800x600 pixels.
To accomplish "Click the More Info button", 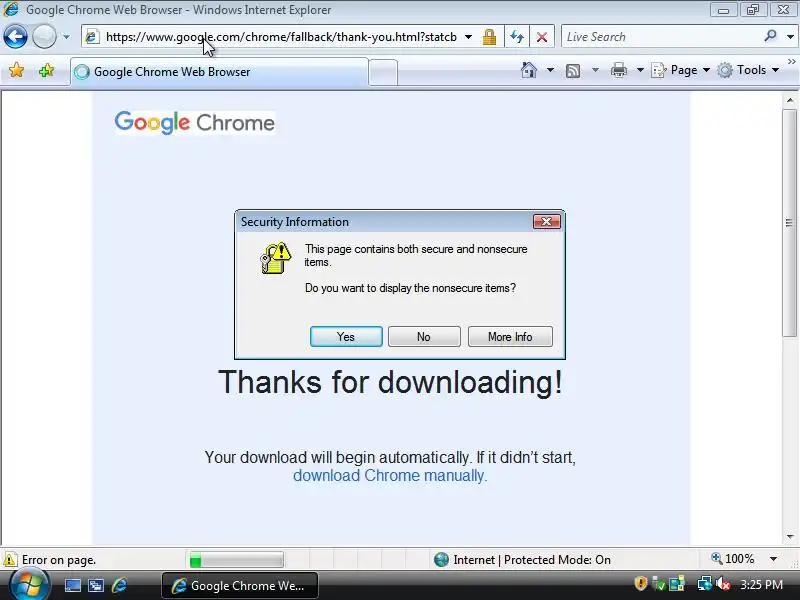I will pyautogui.click(x=510, y=337).
